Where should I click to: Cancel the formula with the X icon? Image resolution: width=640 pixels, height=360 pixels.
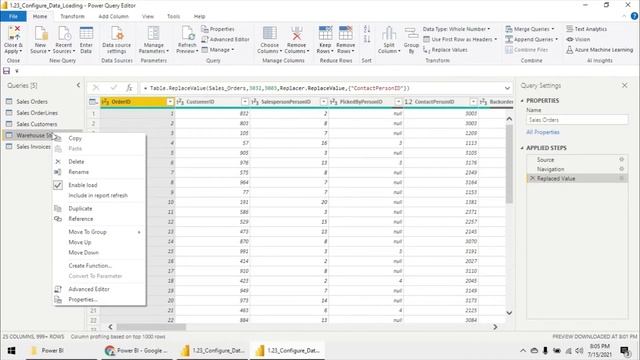coord(96,88)
